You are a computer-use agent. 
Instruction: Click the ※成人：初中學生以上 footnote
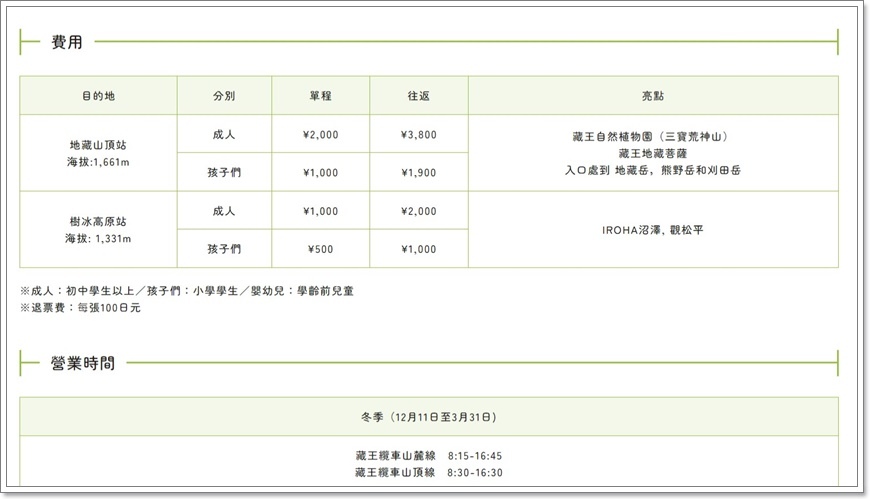coord(187,291)
